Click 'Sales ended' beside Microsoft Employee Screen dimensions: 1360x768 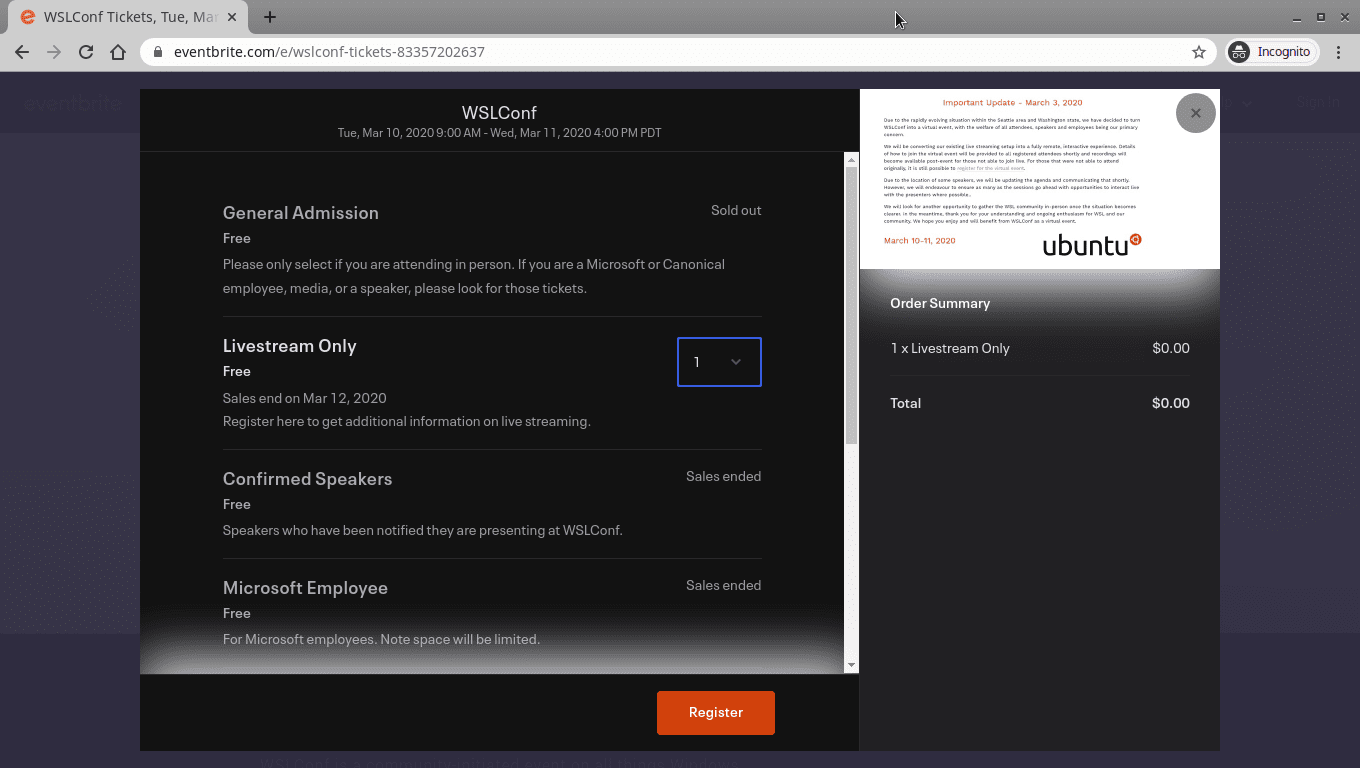point(724,585)
